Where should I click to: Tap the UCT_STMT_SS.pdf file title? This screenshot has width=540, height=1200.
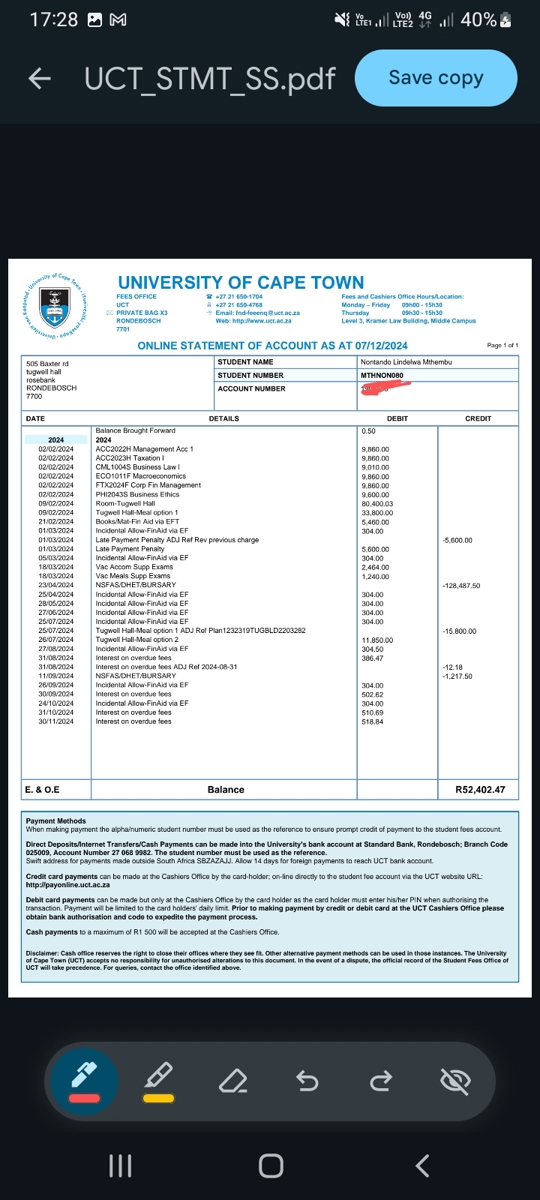click(x=208, y=78)
